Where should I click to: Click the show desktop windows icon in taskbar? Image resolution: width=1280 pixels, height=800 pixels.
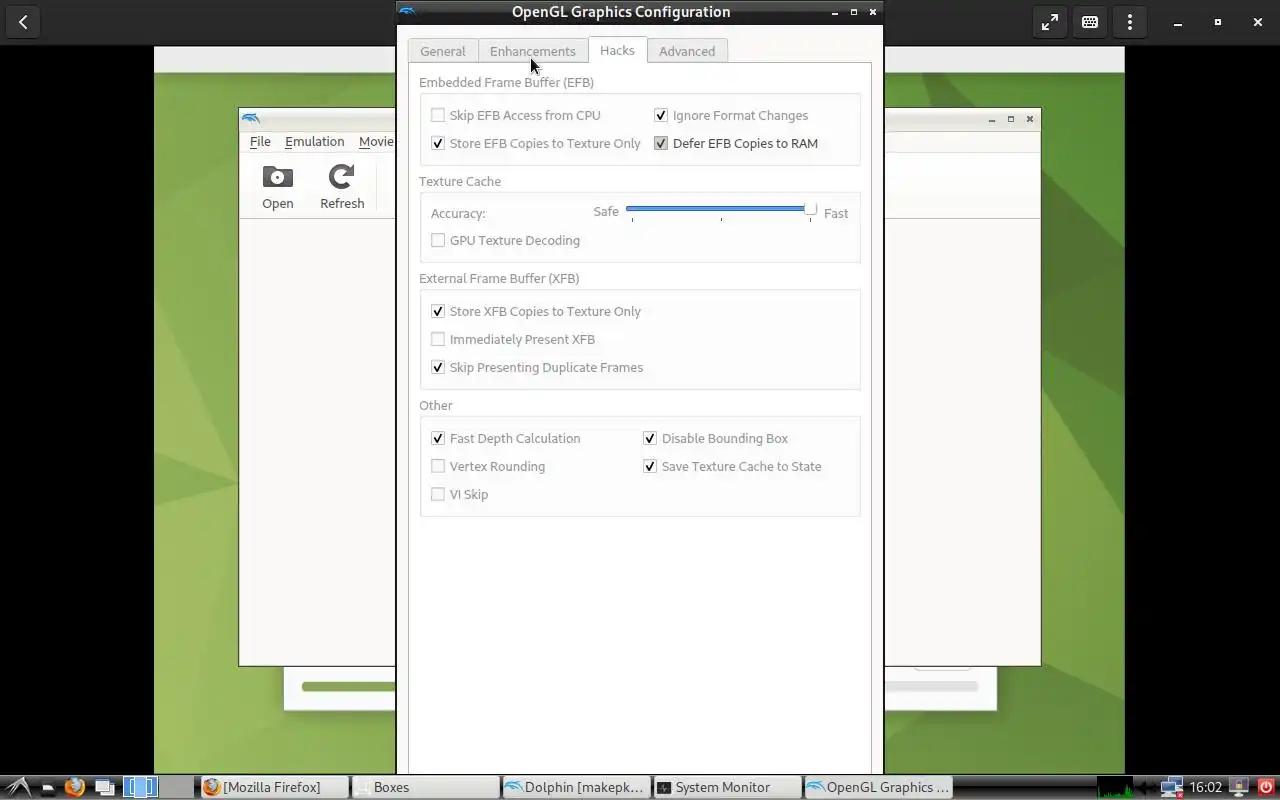point(105,787)
